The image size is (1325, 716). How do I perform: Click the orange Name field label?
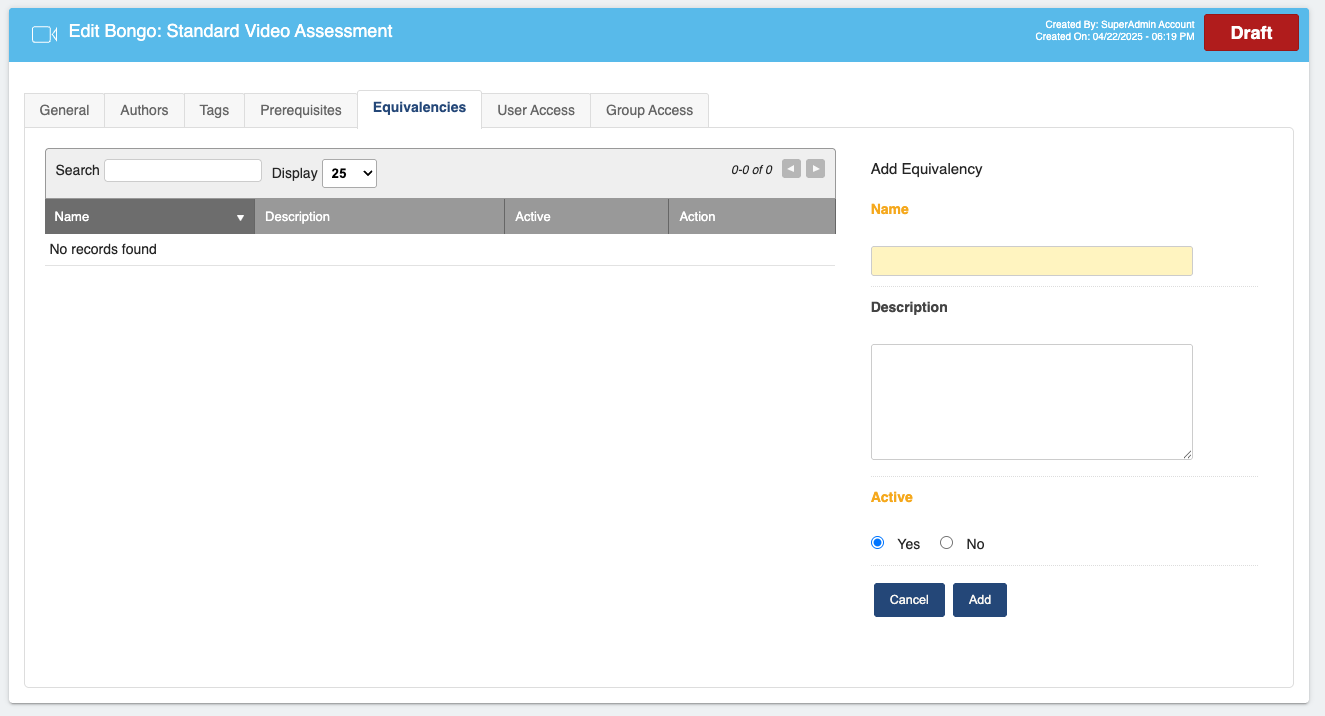(890, 209)
